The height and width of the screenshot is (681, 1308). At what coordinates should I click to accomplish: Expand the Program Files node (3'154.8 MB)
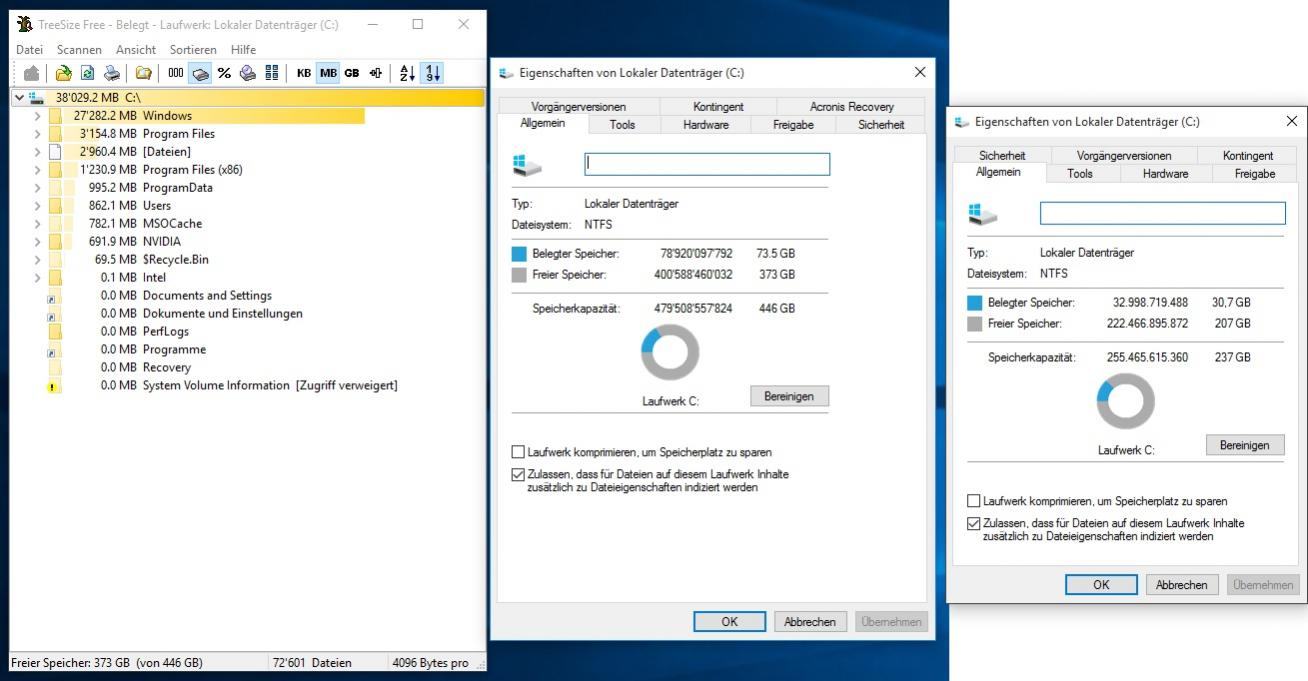coord(38,134)
